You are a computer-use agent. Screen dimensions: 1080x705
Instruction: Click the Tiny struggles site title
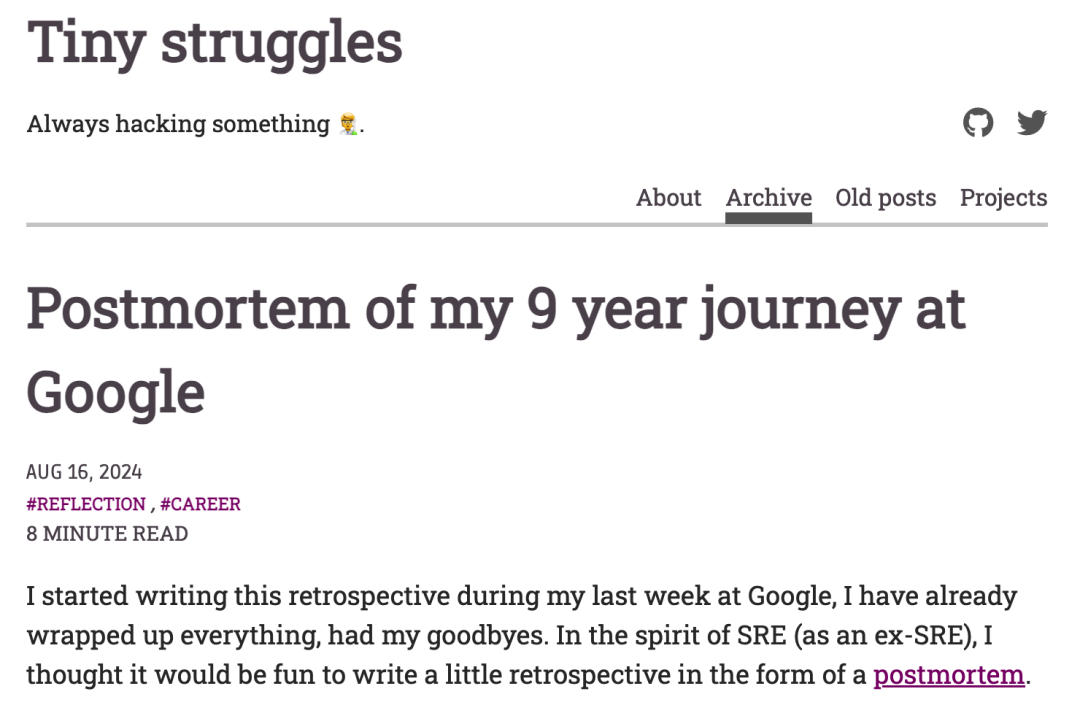click(214, 43)
